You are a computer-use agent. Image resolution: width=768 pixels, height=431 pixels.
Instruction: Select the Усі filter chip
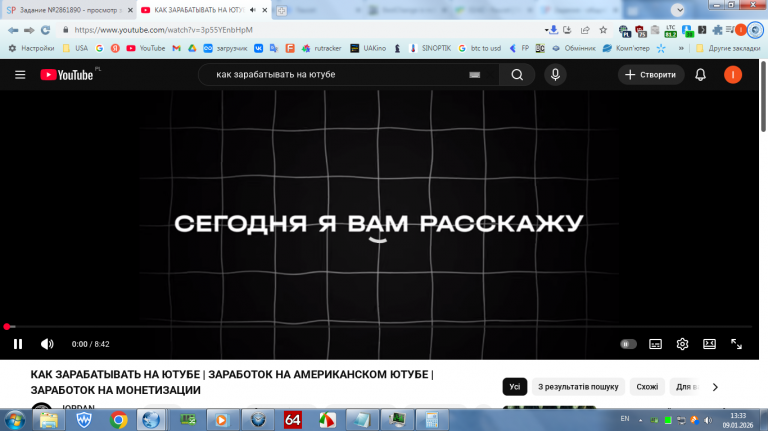point(514,387)
